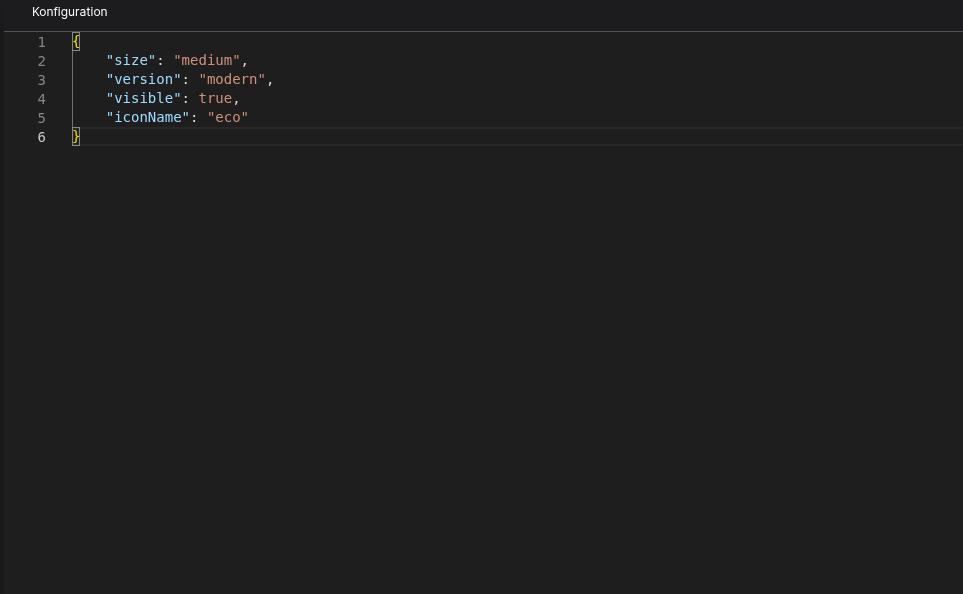
Task: Select line number 3 in the gutter
Action: coord(41,80)
